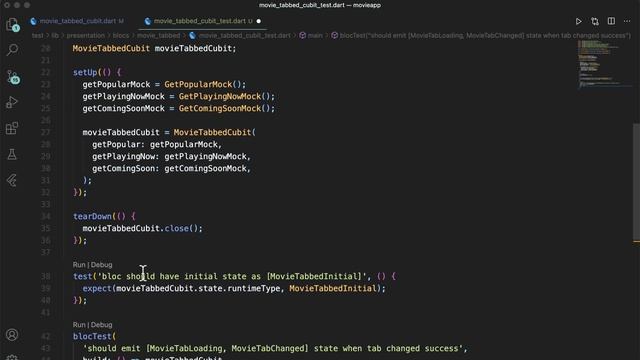Split the editor to the right
Screen dimensions: 640x360
pyautogui.click(x=611, y=21)
